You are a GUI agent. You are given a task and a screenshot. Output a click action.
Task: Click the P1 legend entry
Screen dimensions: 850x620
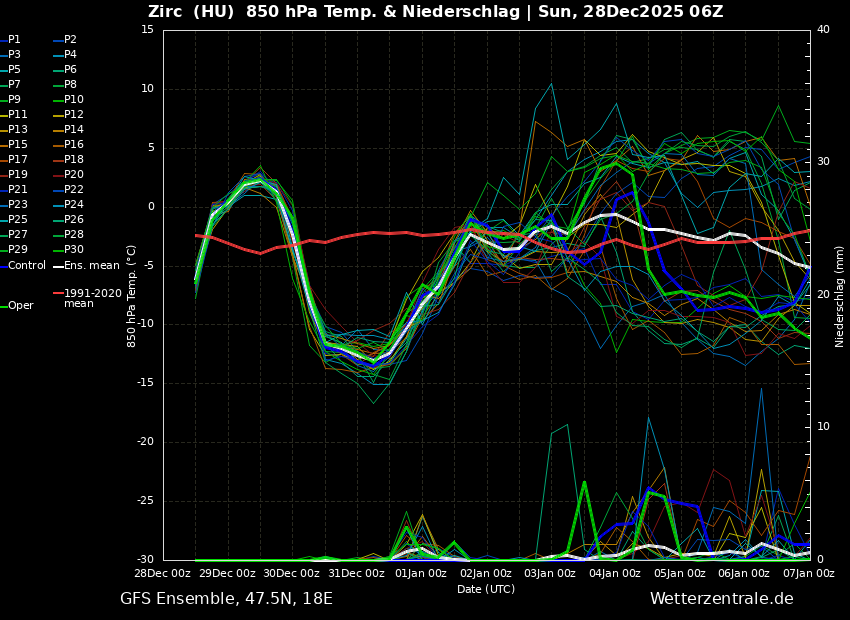pos(14,40)
